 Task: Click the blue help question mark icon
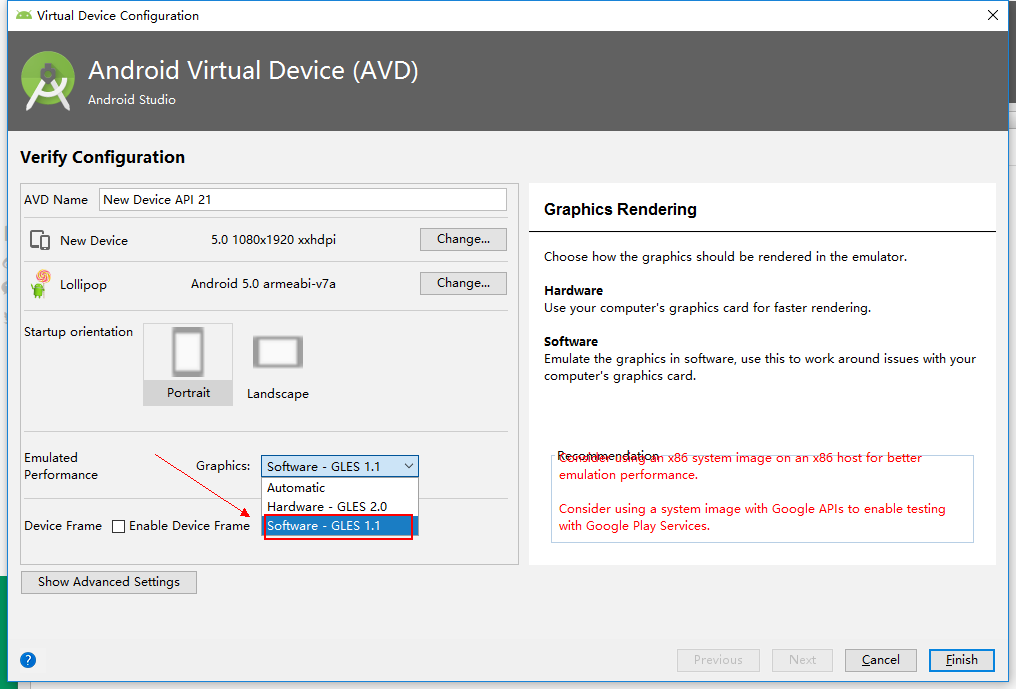tap(28, 660)
